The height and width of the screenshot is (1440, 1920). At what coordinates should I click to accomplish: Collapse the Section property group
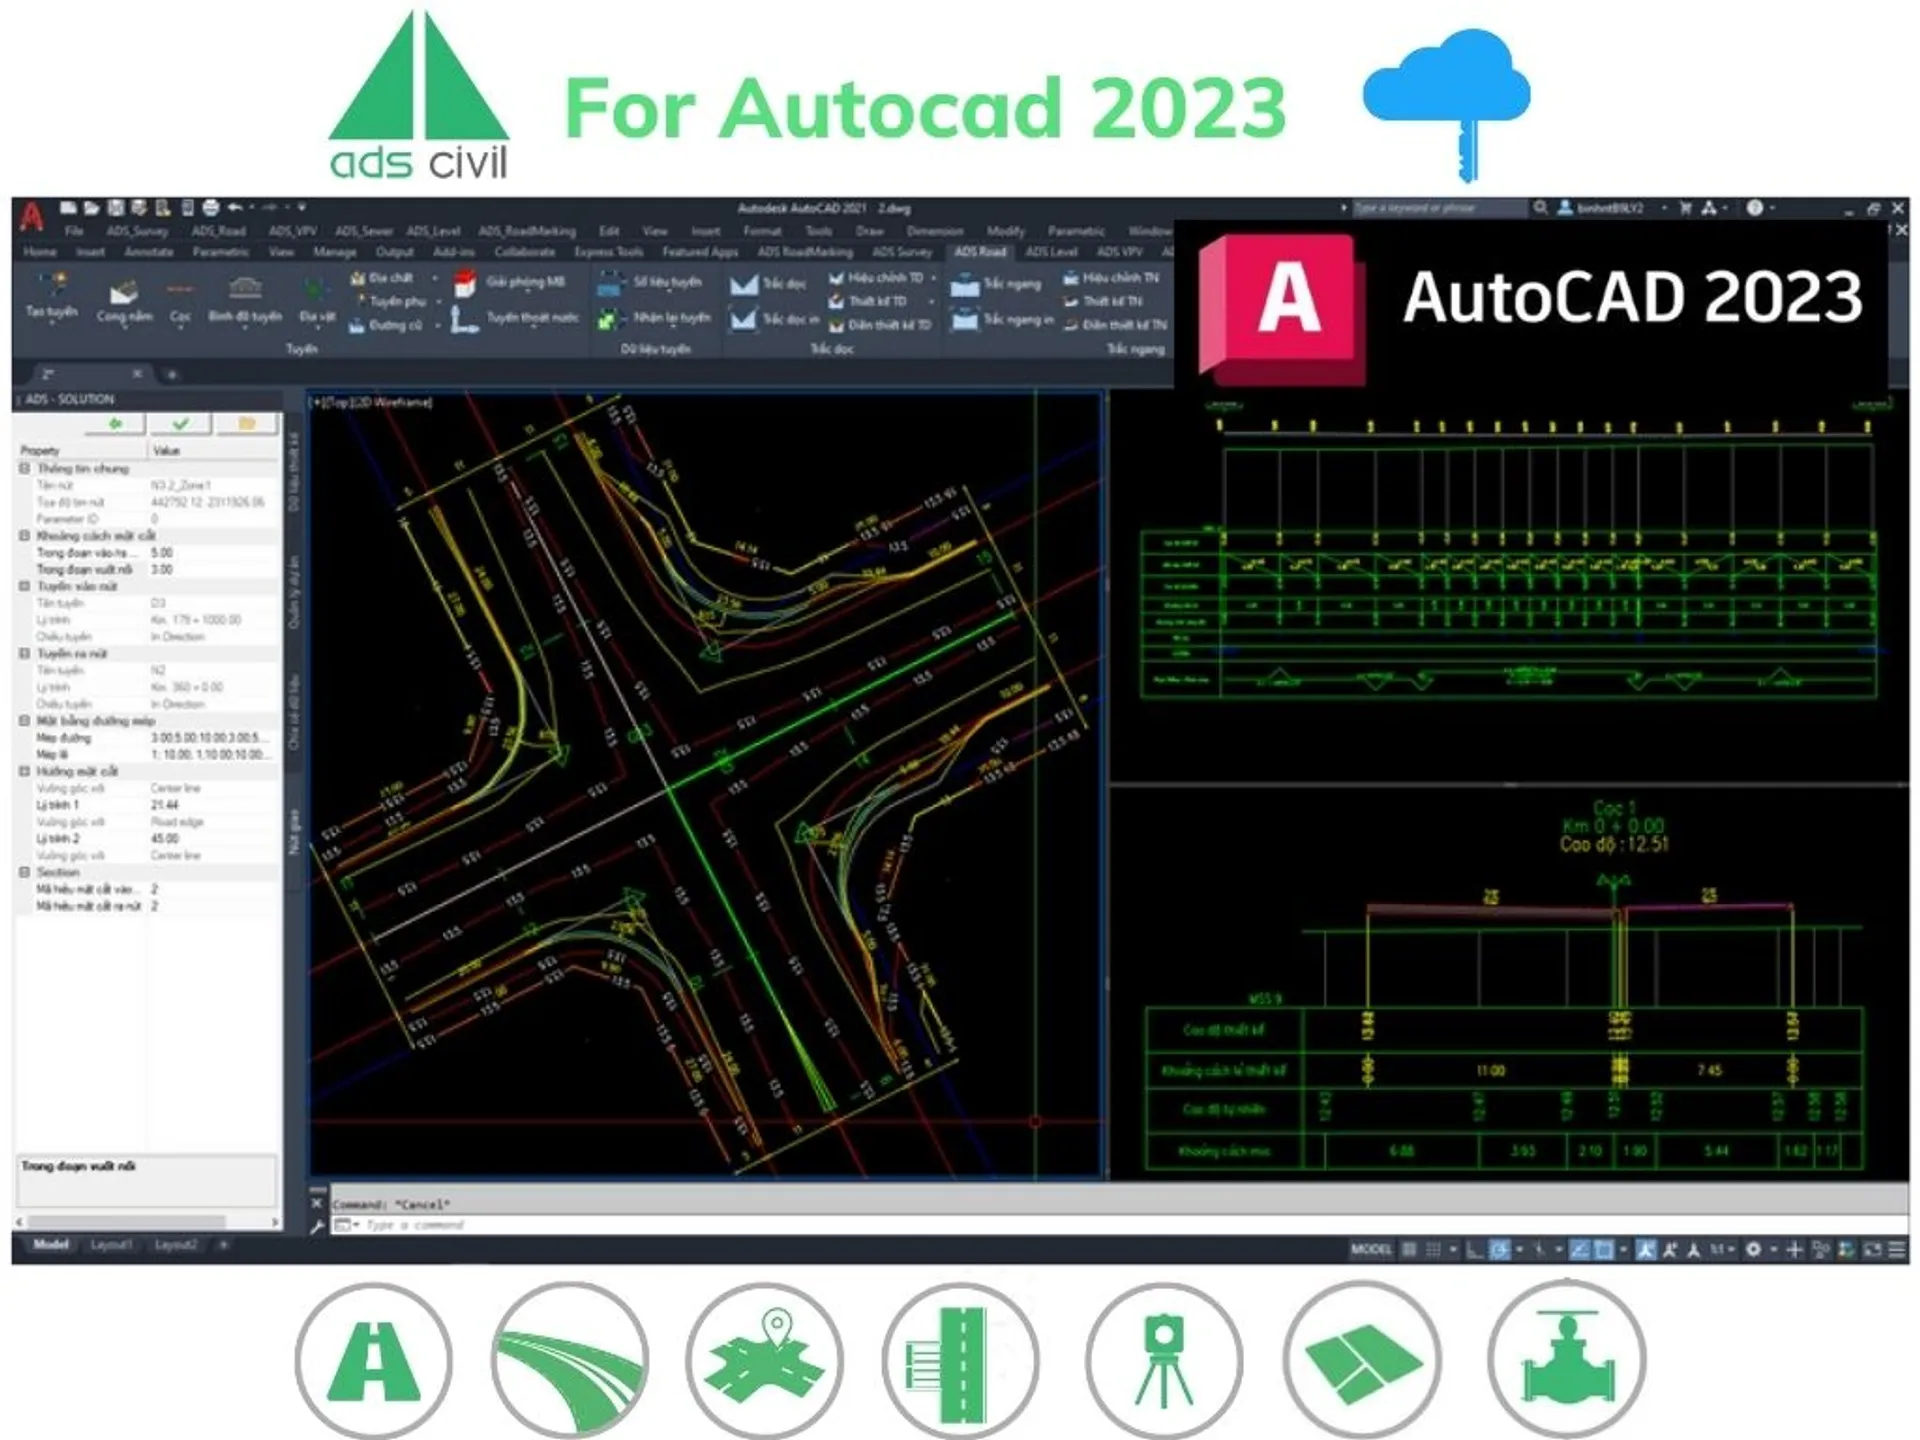point(25,872)
